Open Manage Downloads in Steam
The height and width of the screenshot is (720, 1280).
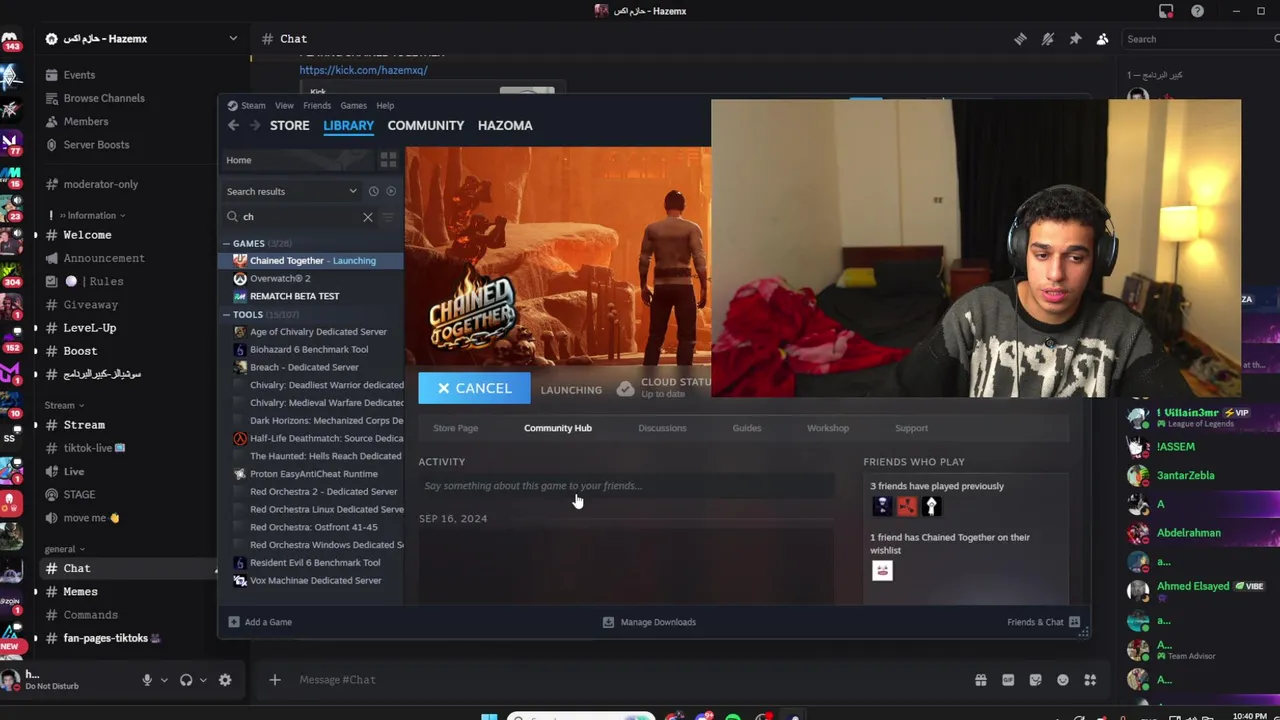649,622
